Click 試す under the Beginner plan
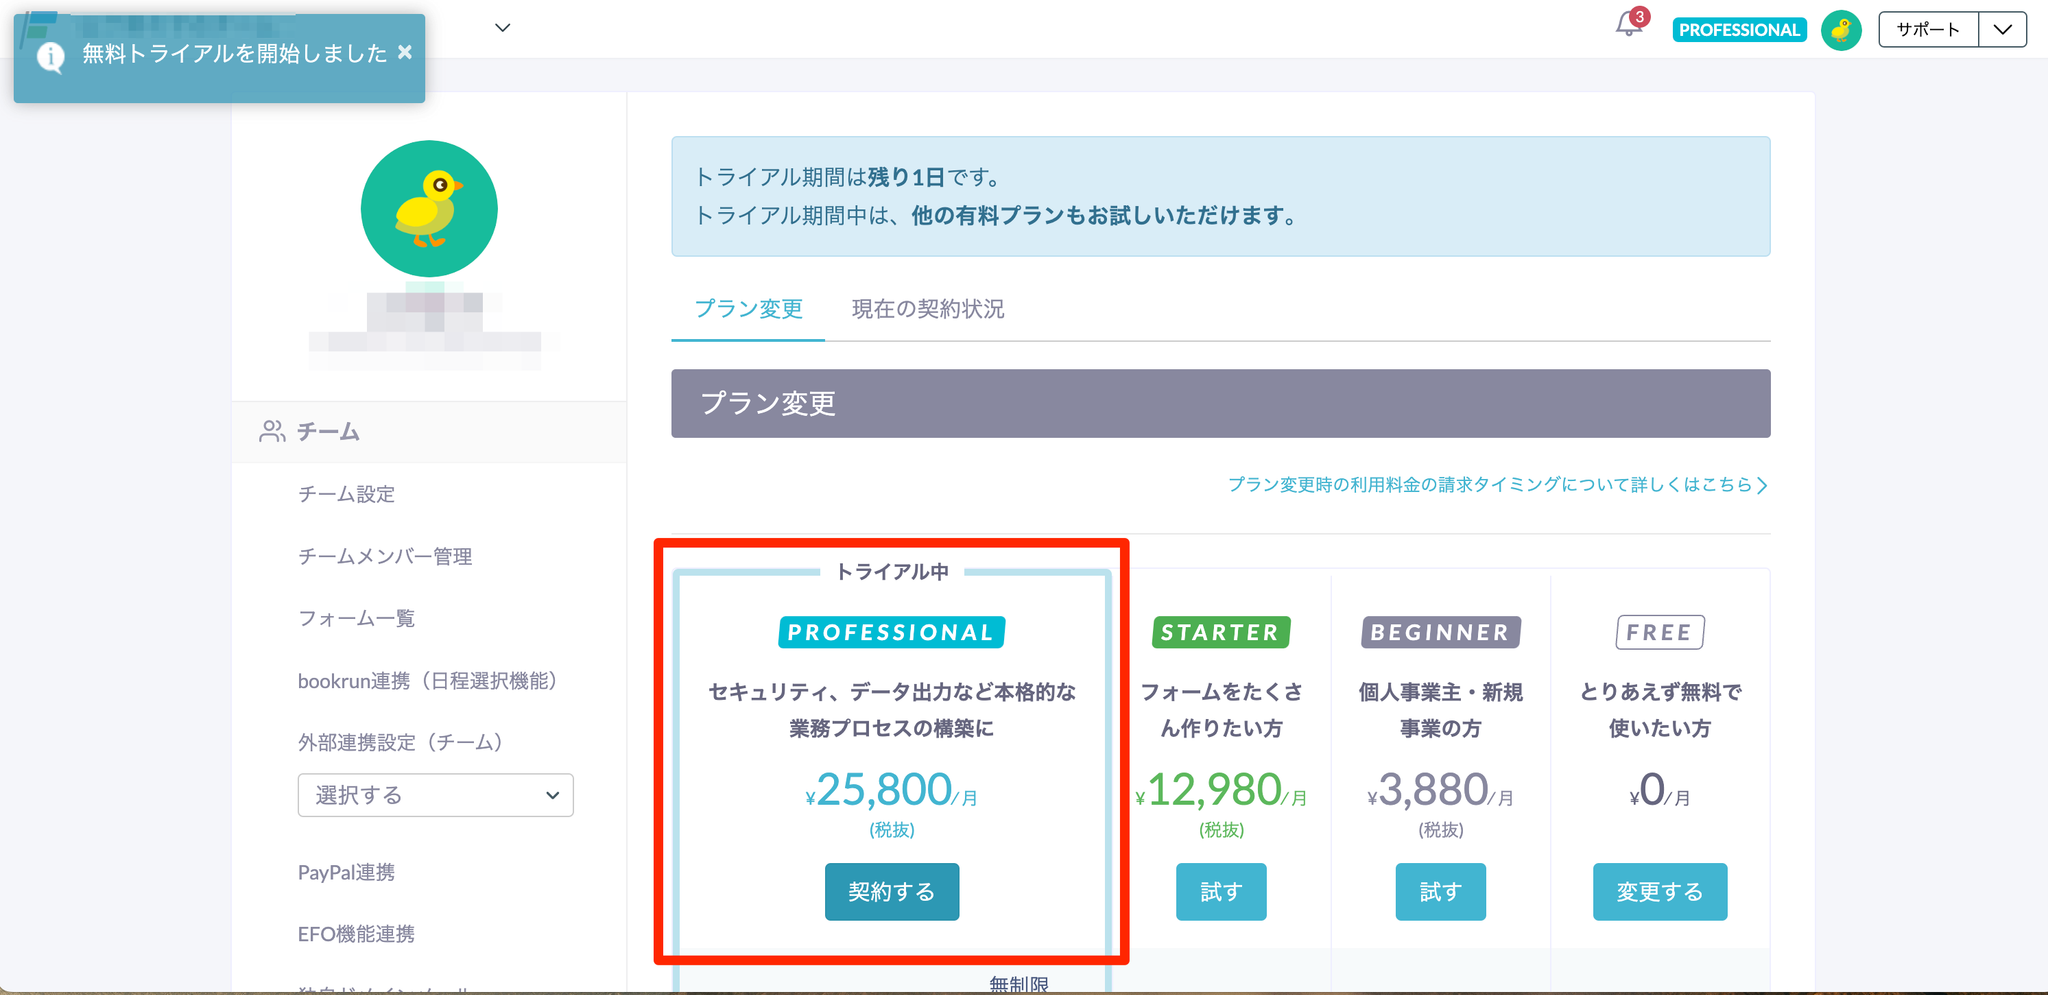This screenshot has height=995, width=2048. (x=1440, y=891)
